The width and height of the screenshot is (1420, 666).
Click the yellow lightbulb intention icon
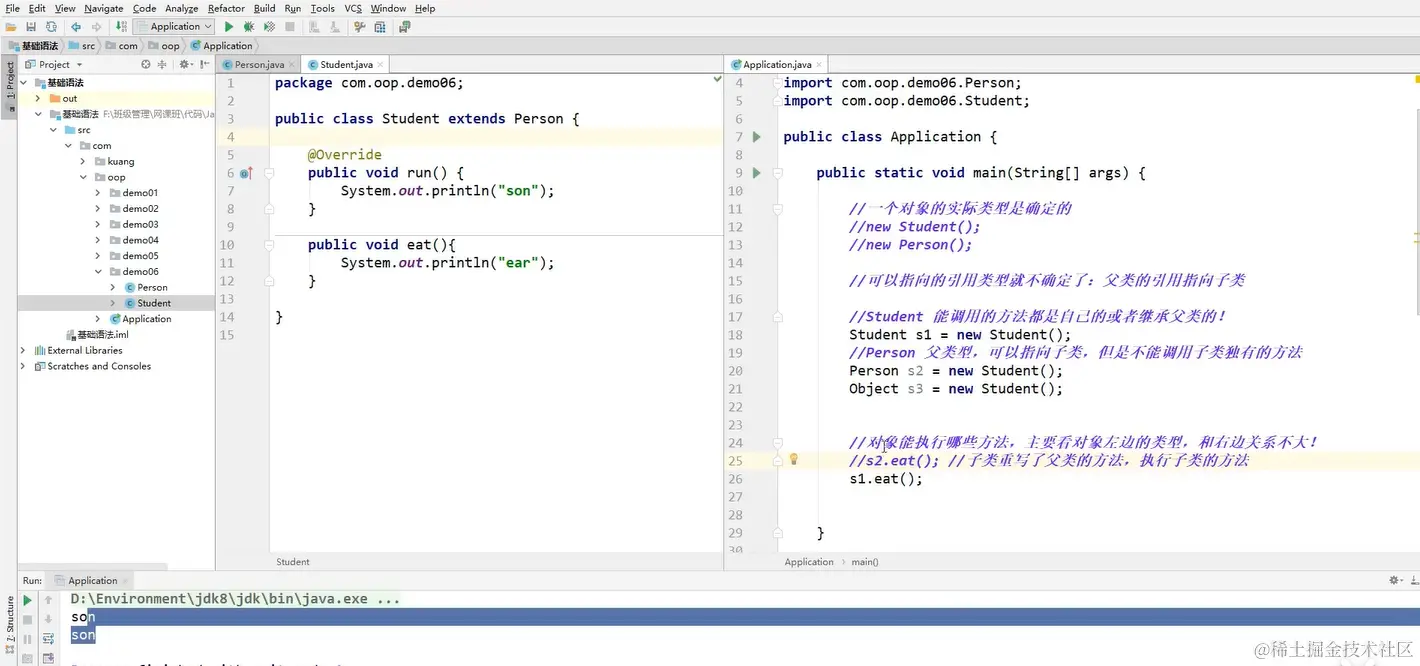(x=794, y=460)
